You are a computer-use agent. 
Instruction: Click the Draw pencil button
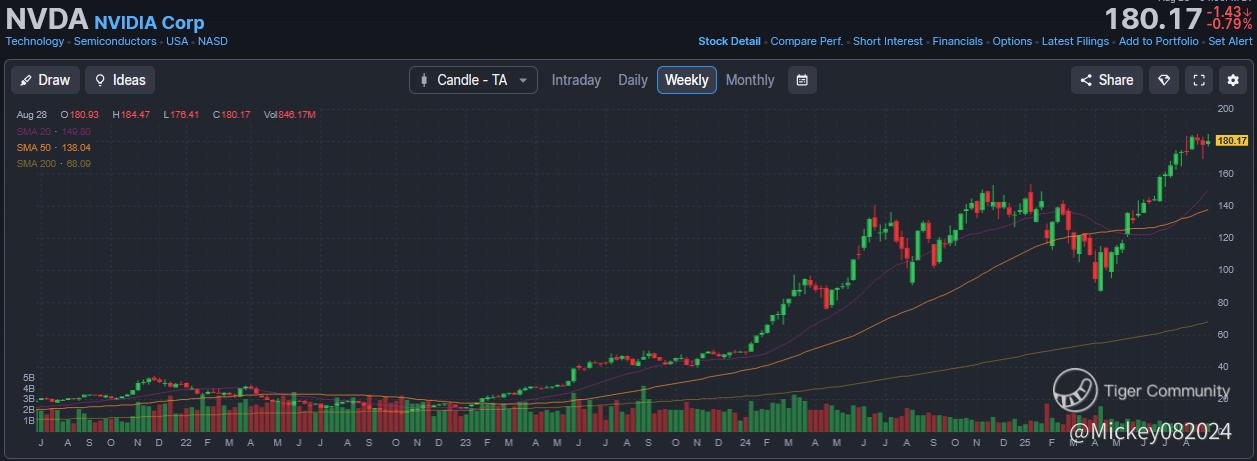(45, 80)
